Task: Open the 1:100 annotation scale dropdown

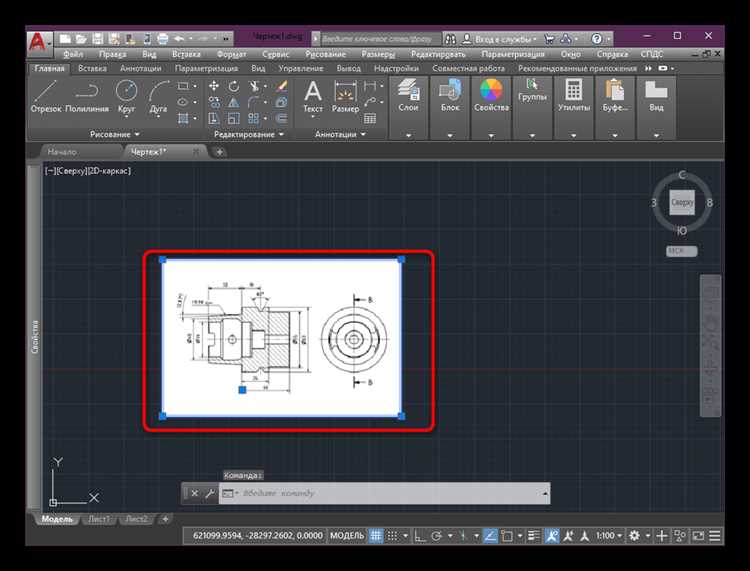Action: click(609, 536)
